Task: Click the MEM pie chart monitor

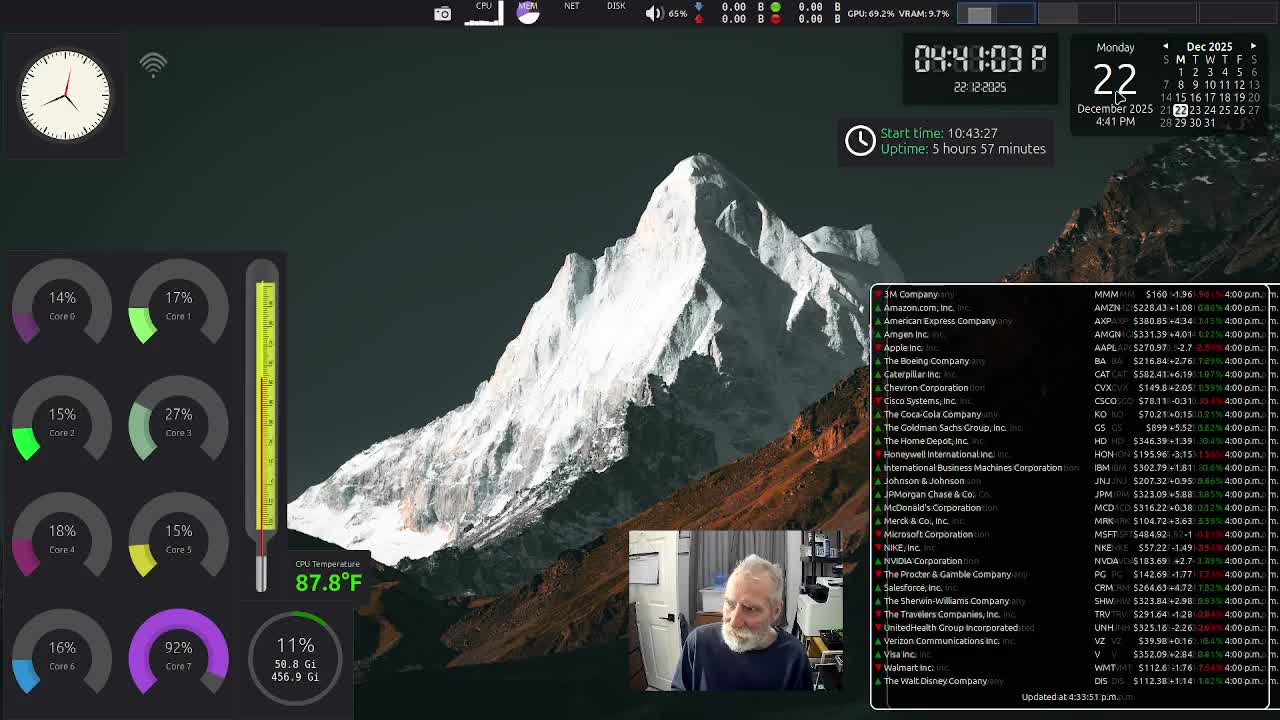Action: 528,12
